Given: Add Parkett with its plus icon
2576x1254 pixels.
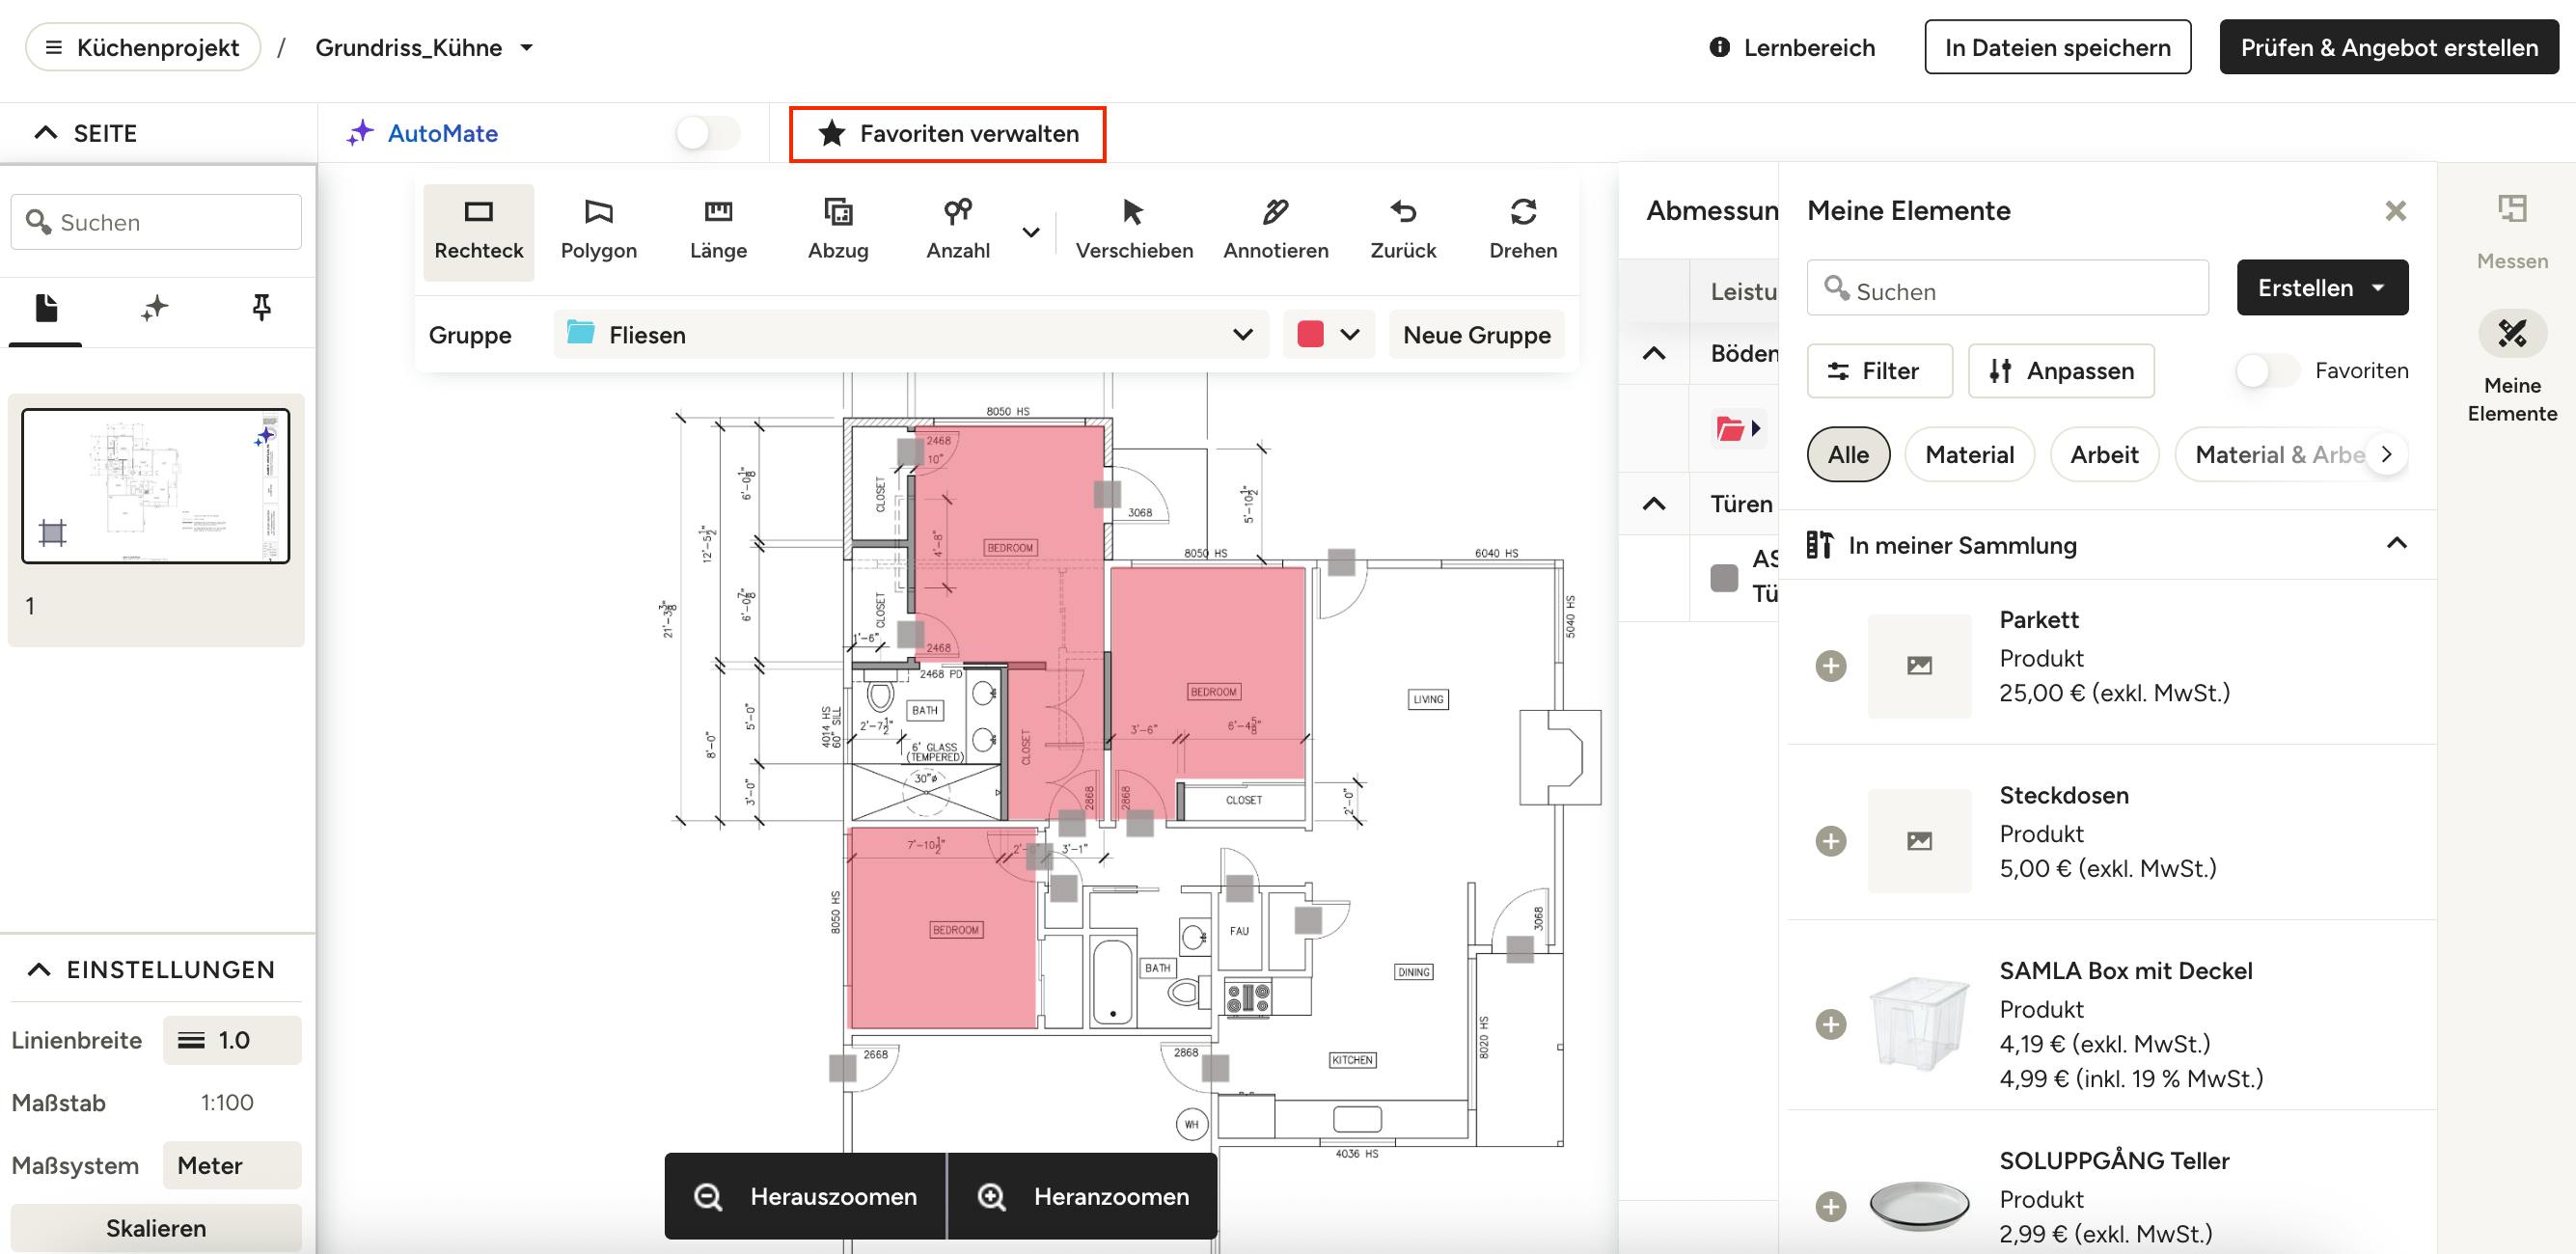Looking at the screenshot, I should 1831,666.
